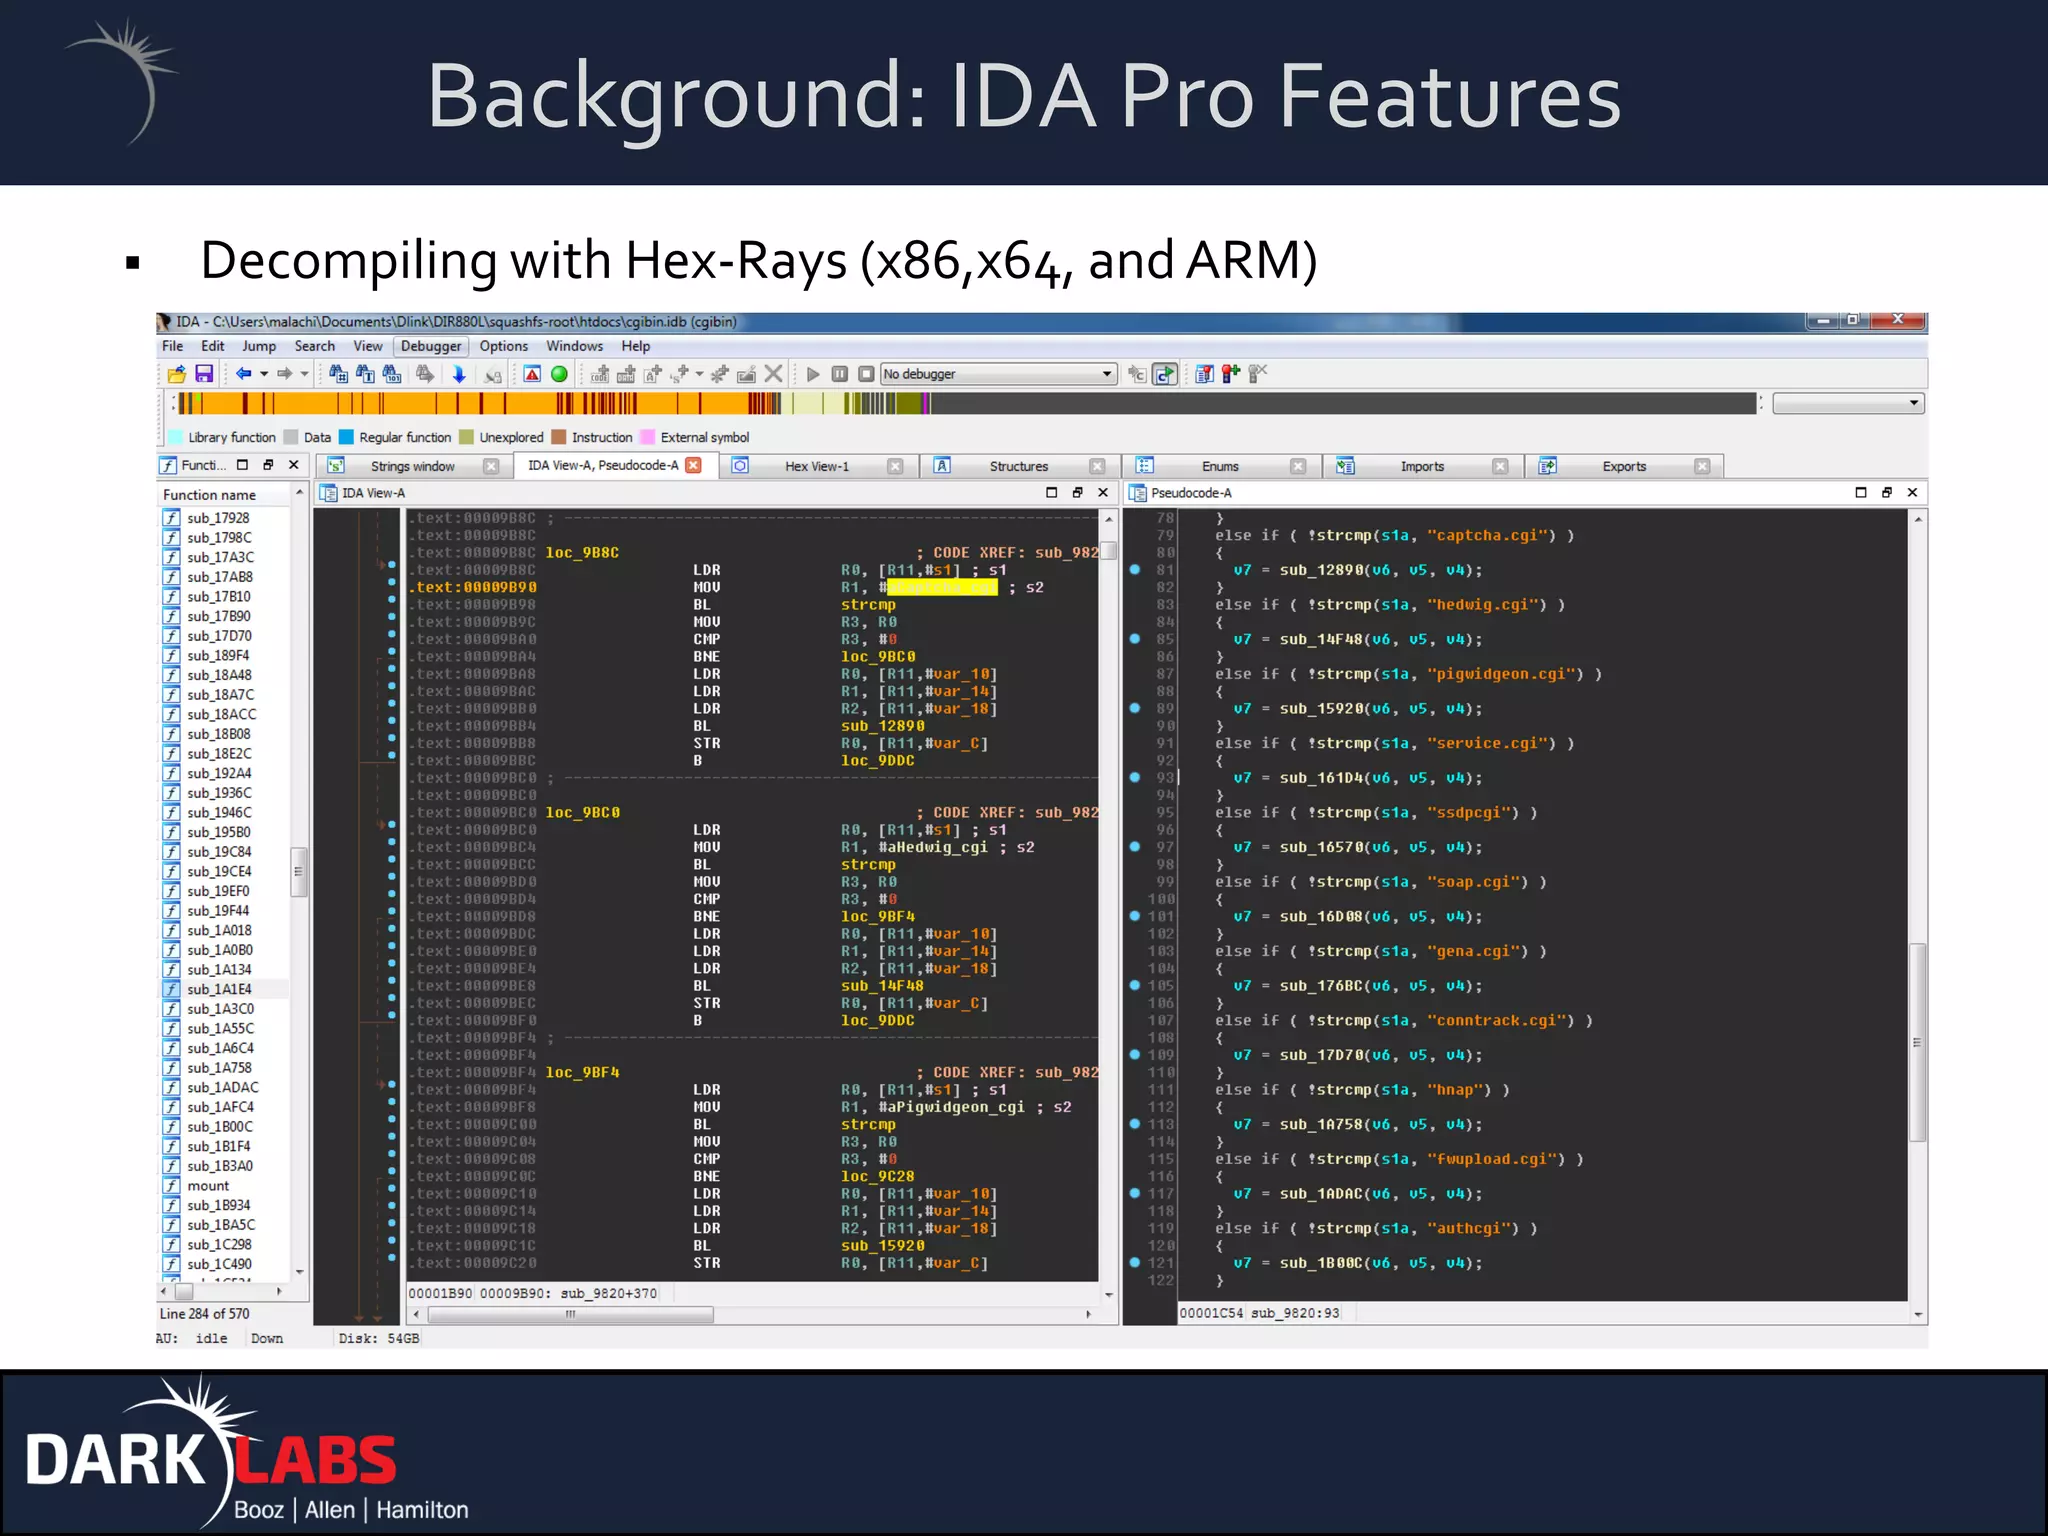Click the Function name column sort arrow

pyautogui.click(x=299, y=493)
